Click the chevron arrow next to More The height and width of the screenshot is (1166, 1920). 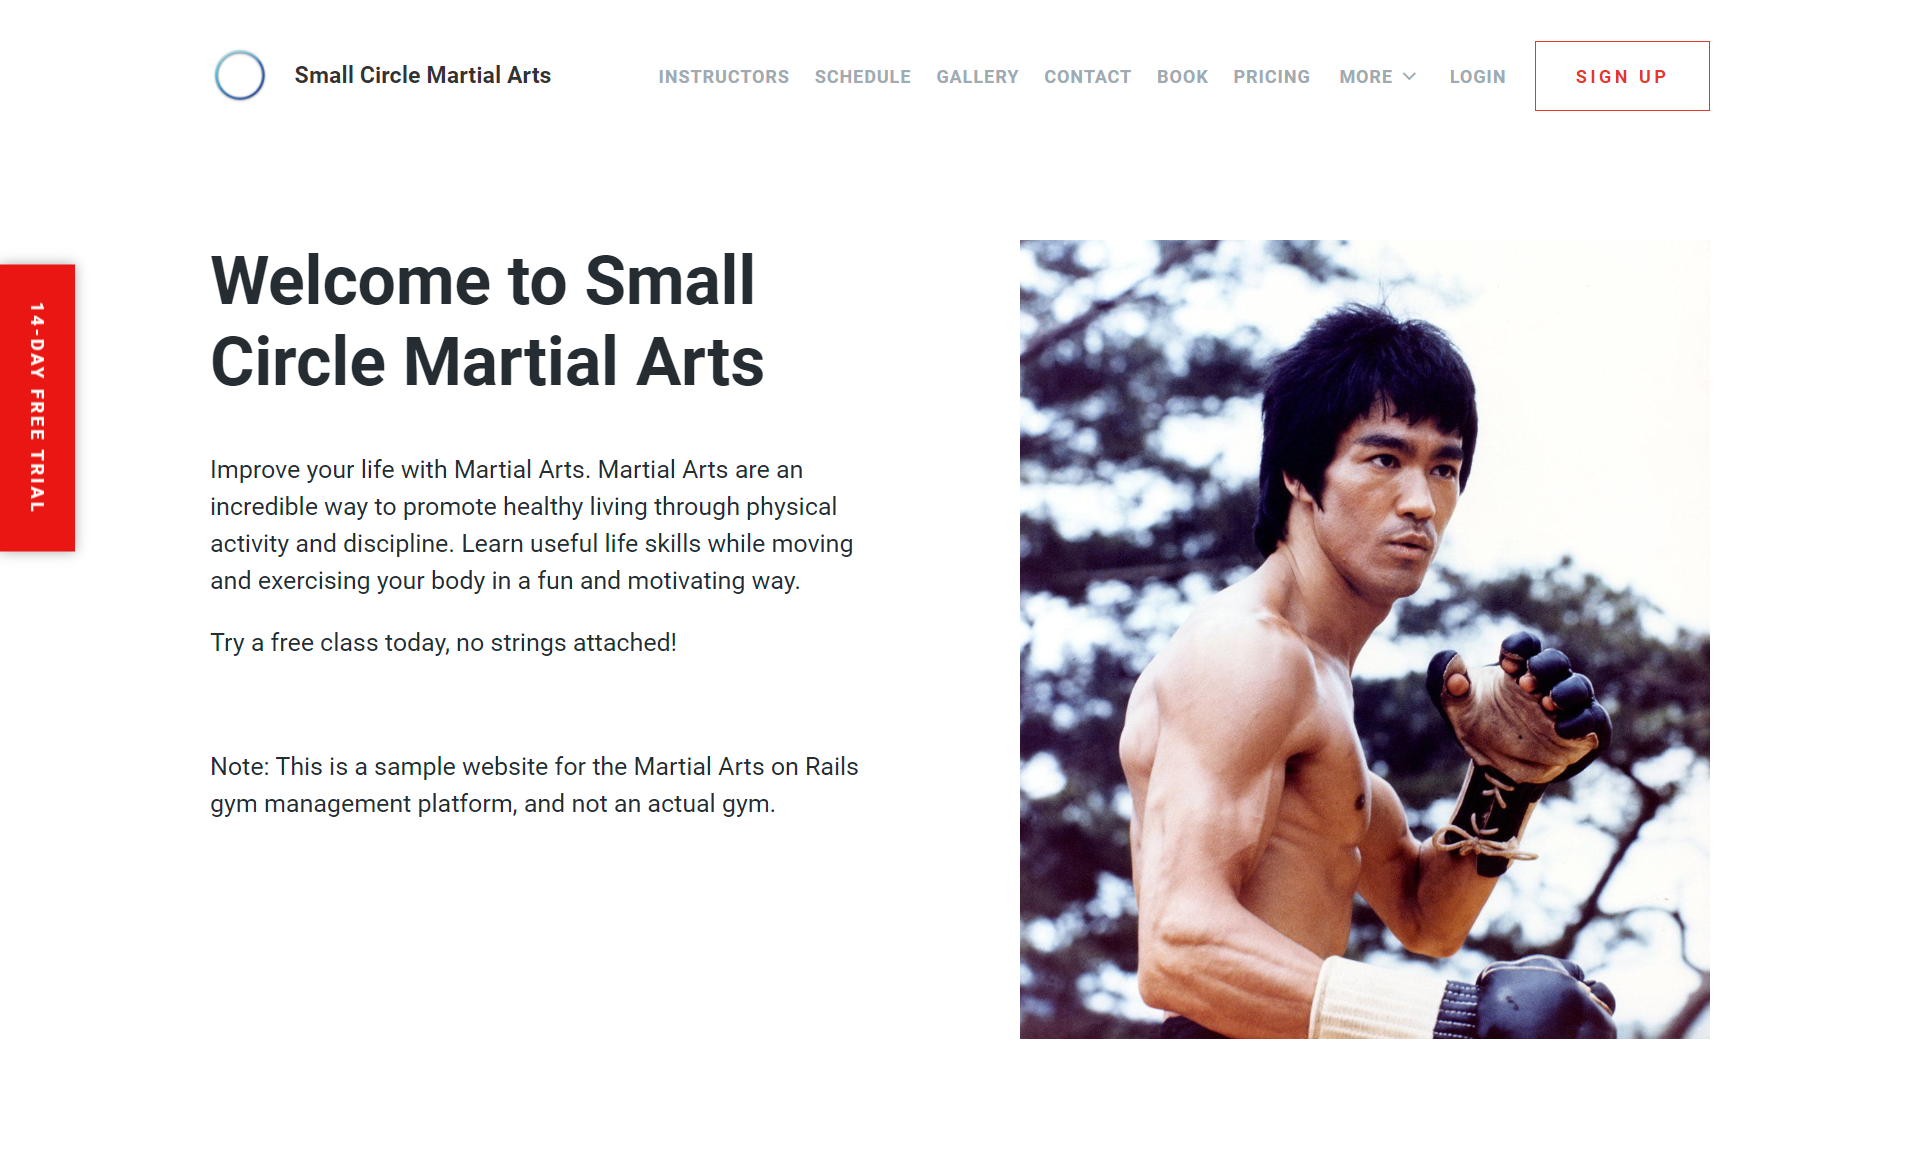(1409, 77)
